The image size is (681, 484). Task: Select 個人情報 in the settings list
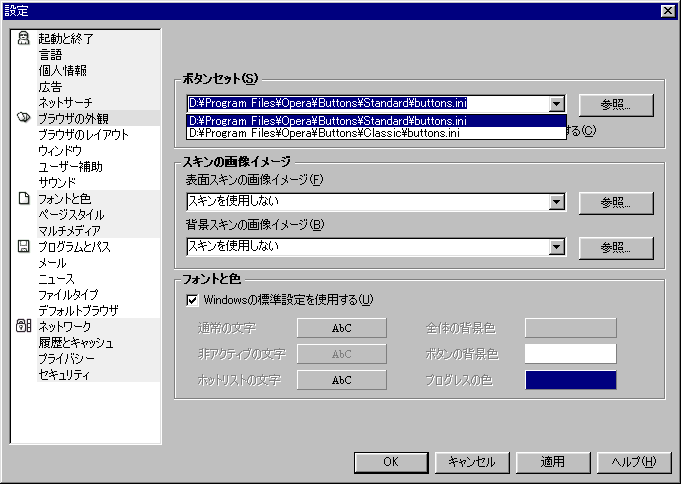click(63, 70)
